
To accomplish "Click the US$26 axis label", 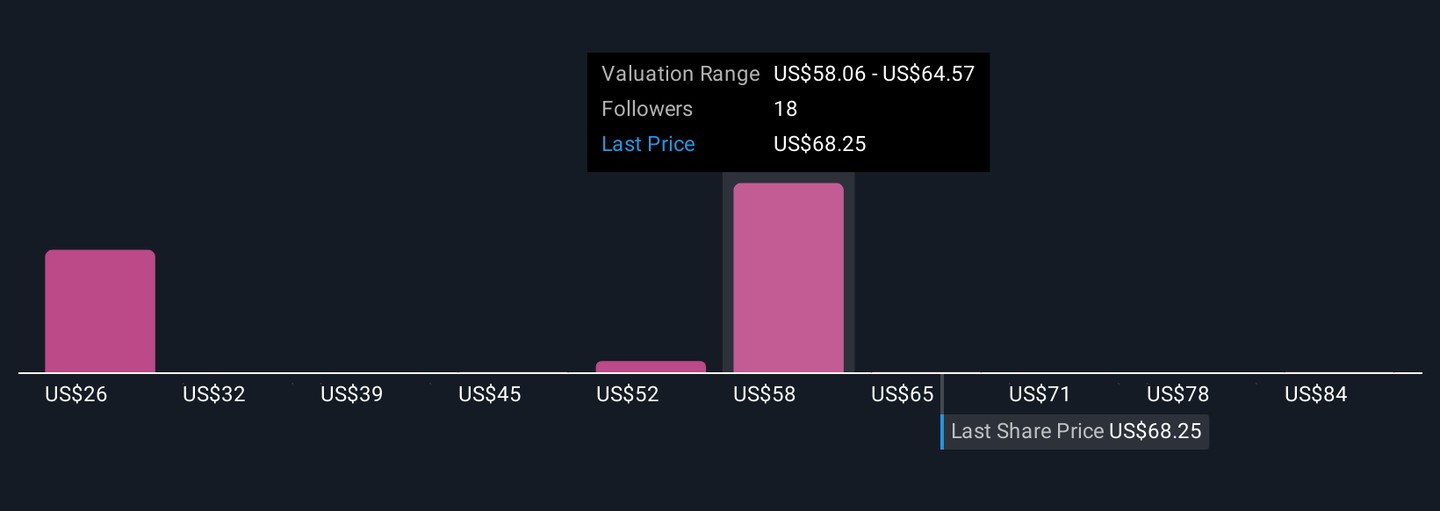I will (x=76, y=395).
